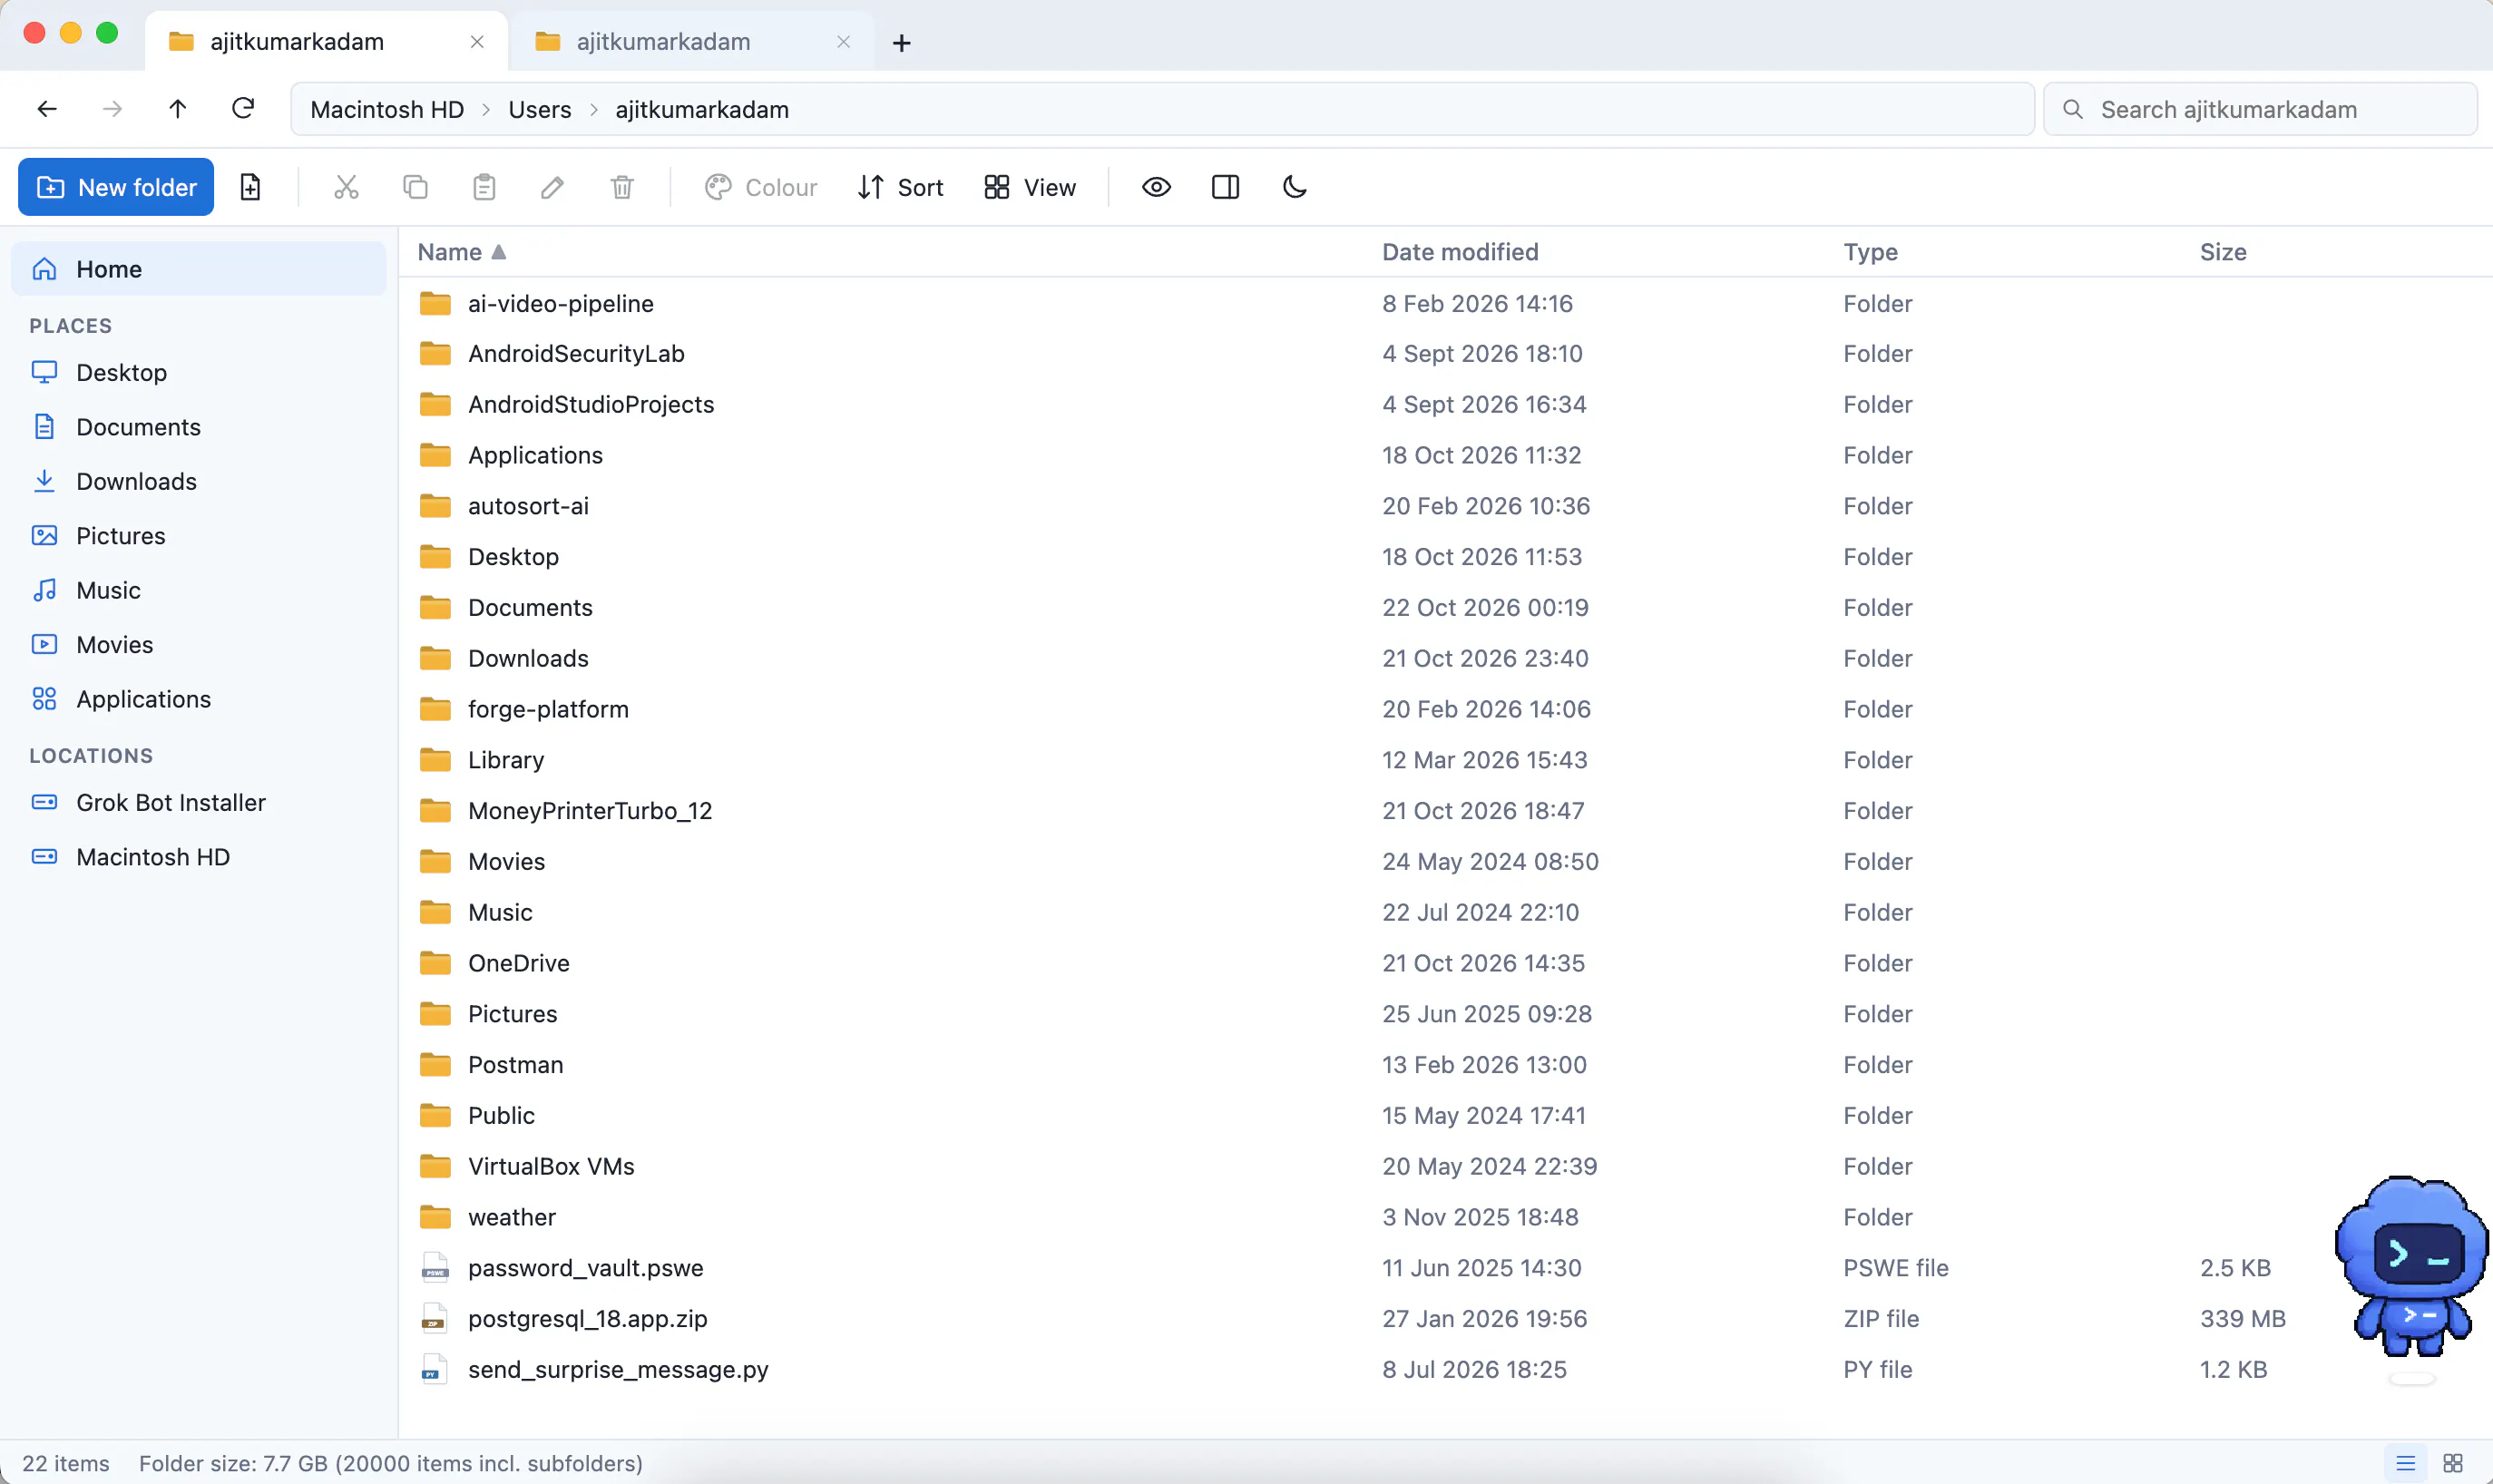Refresh the current folder listing

click(x=243, y=109)
